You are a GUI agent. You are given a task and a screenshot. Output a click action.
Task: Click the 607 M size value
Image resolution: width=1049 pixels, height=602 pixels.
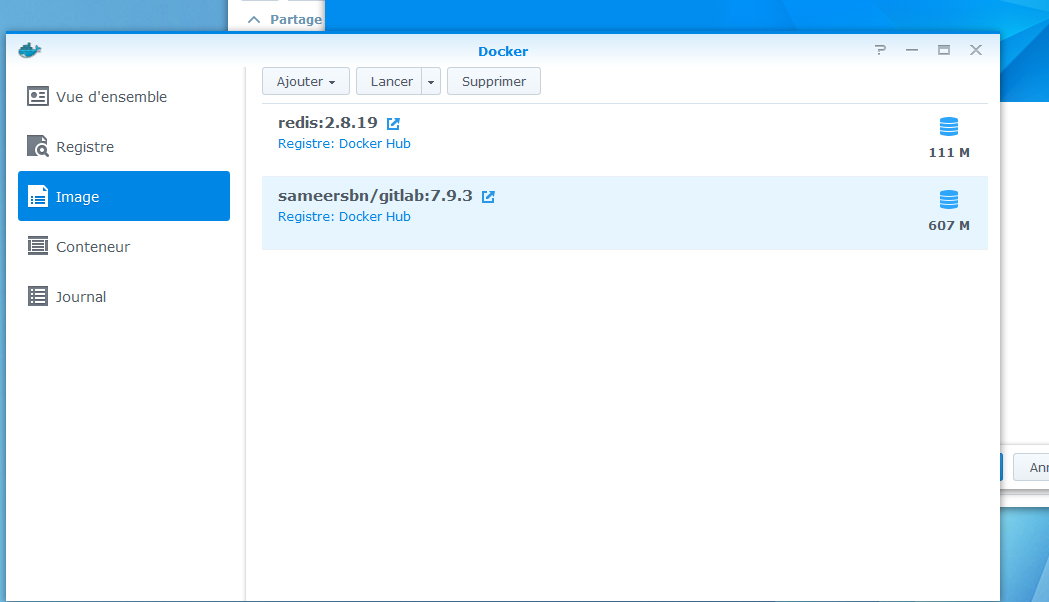[949, 225]
